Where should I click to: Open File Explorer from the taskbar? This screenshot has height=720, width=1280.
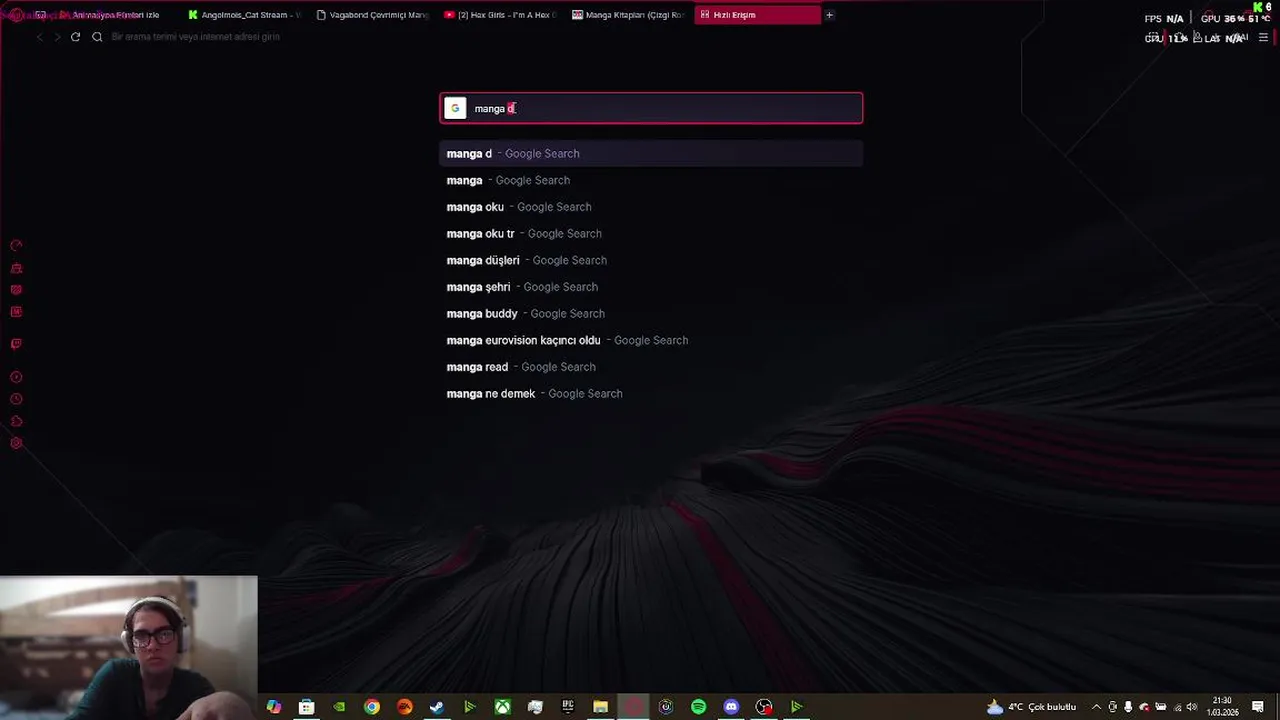pyautogui.click(x=600, y=707)
